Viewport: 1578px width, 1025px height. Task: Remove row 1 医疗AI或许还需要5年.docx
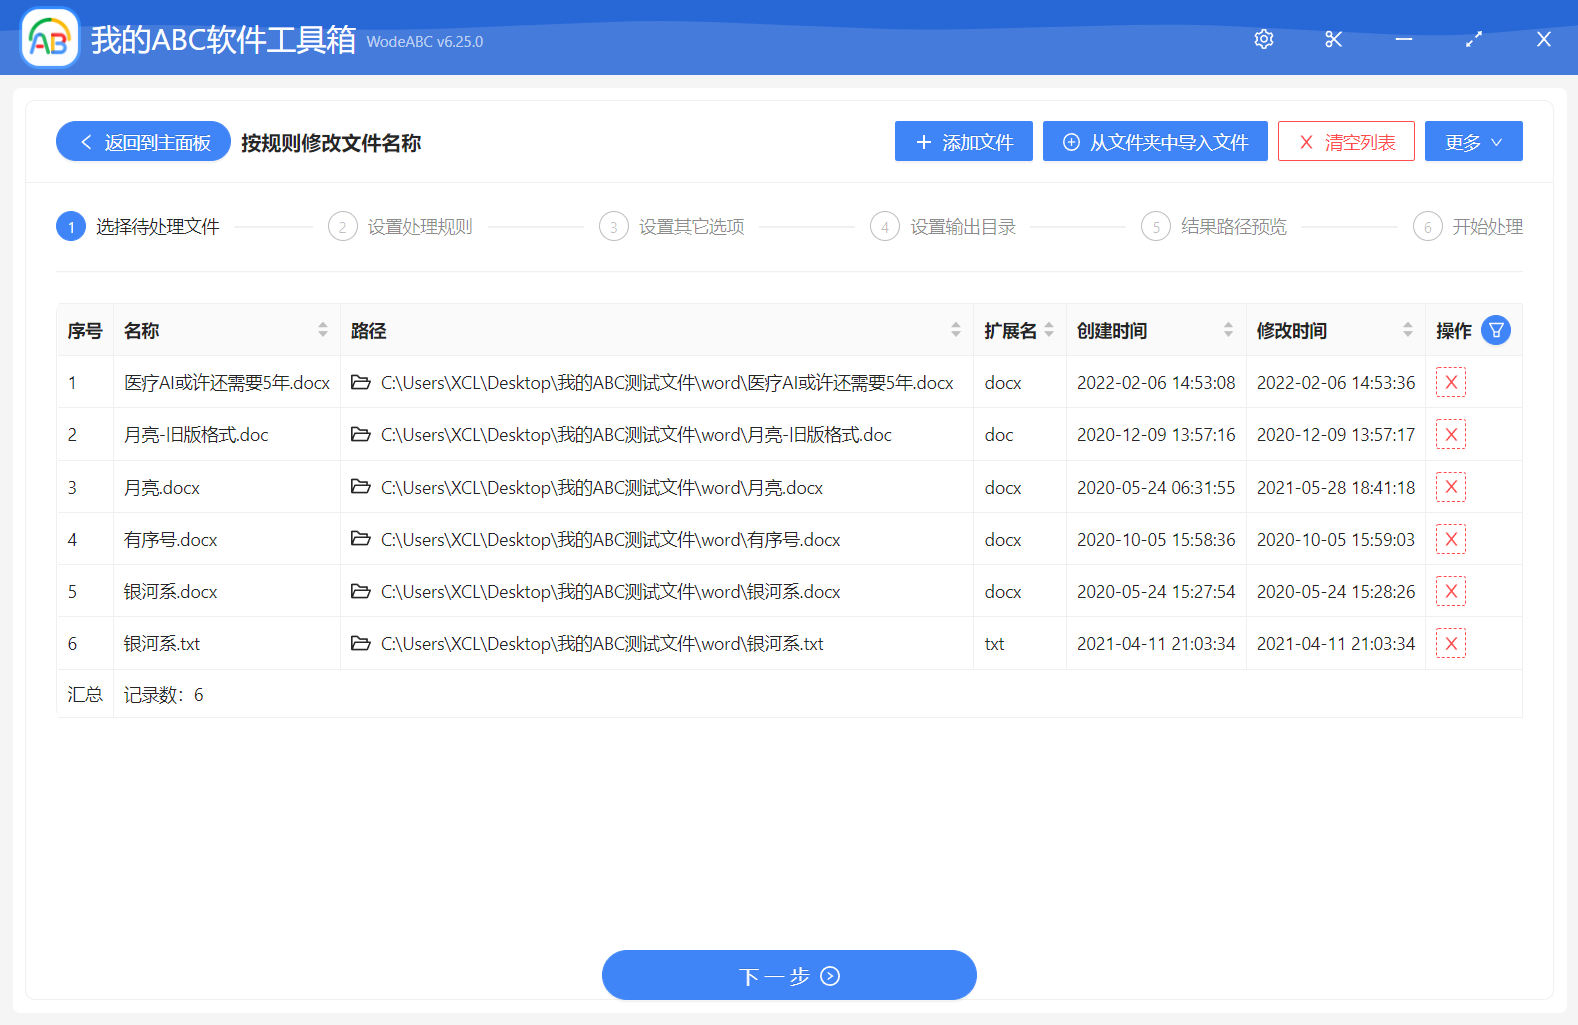pos(1450,382)
